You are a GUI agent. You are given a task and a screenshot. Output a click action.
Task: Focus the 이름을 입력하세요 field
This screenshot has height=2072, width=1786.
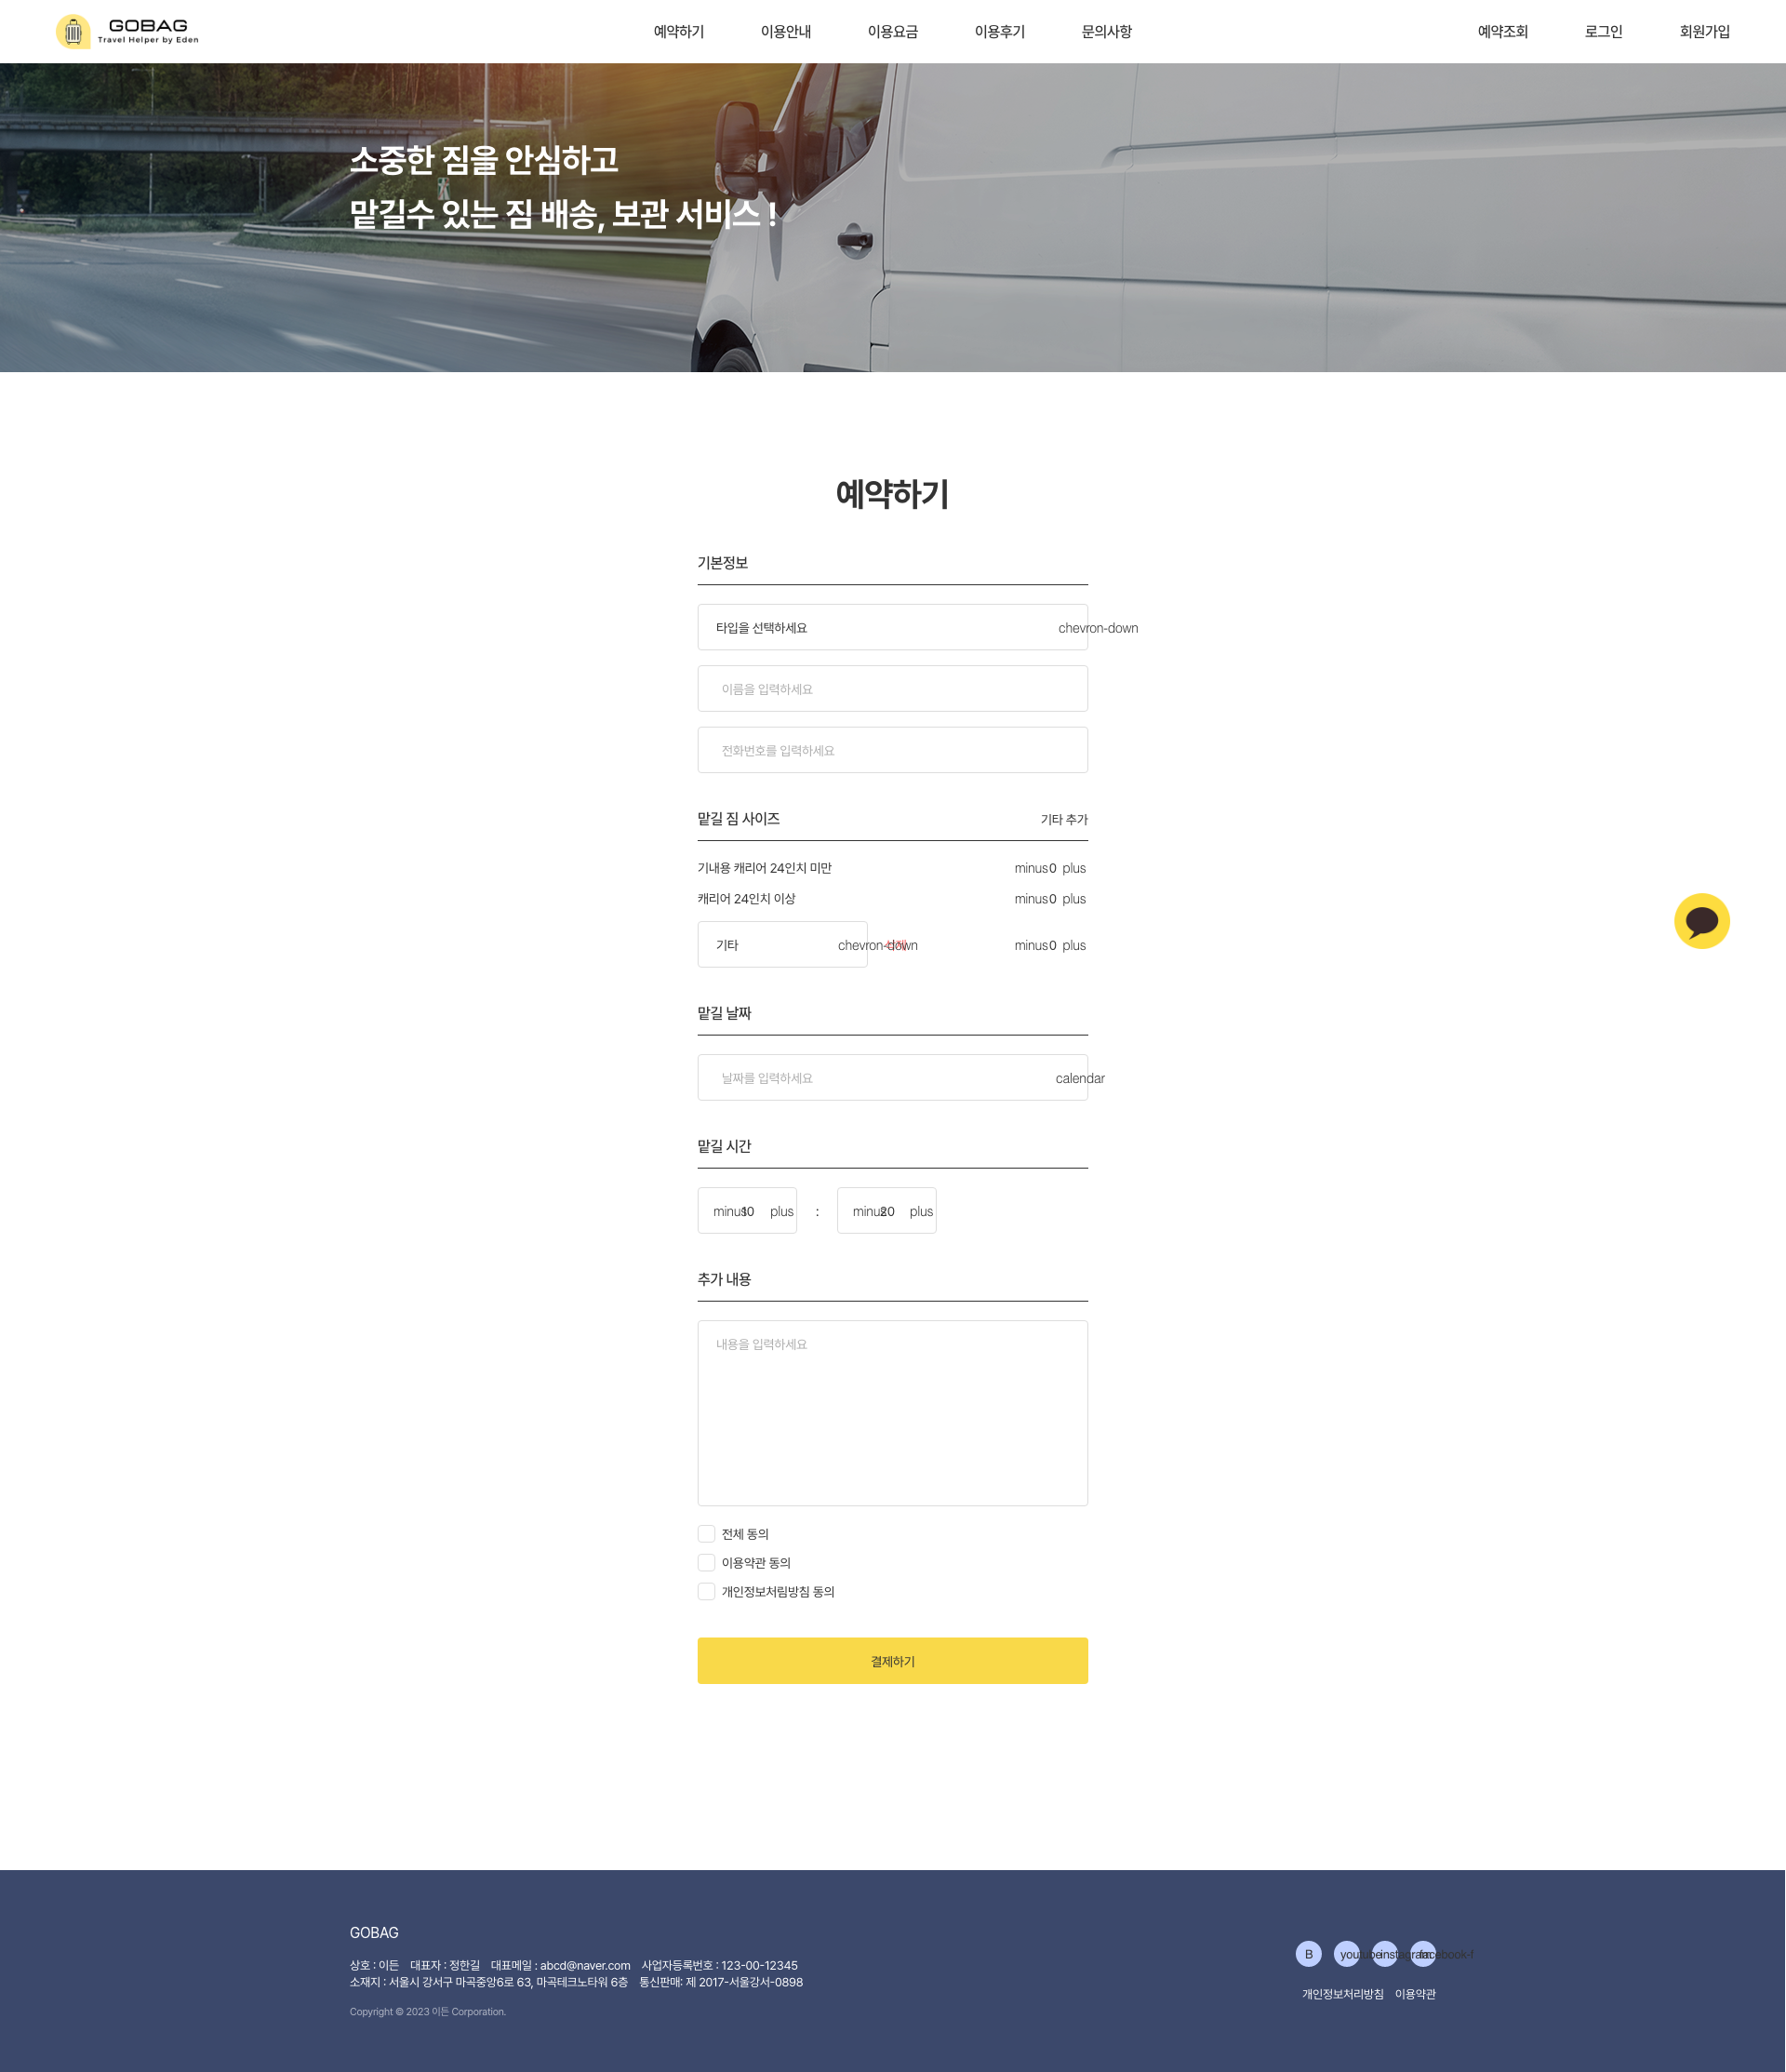click(x=892, y=689)
